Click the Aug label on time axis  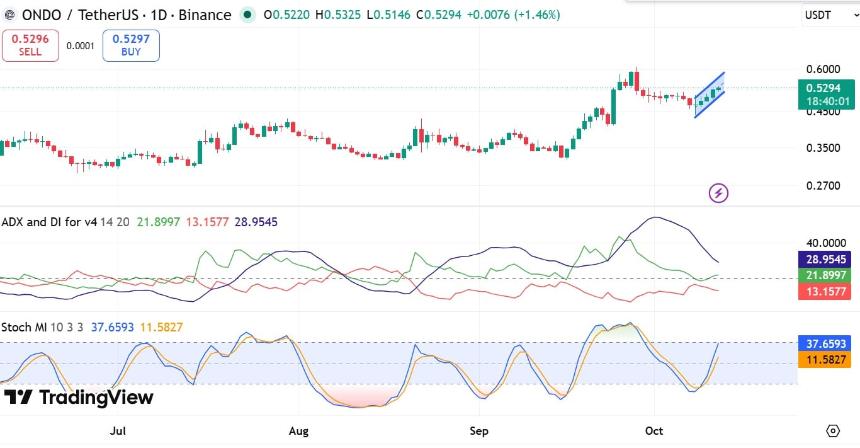[x=298, y=431]
